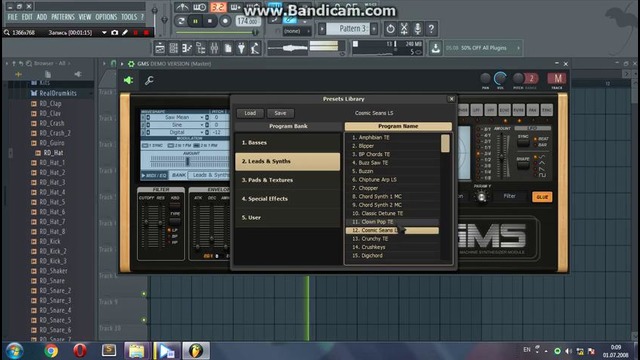Choose preset 11. Clown Pop TE
Viewport: 640px width, 360px height.
click(x=392, y=222)
